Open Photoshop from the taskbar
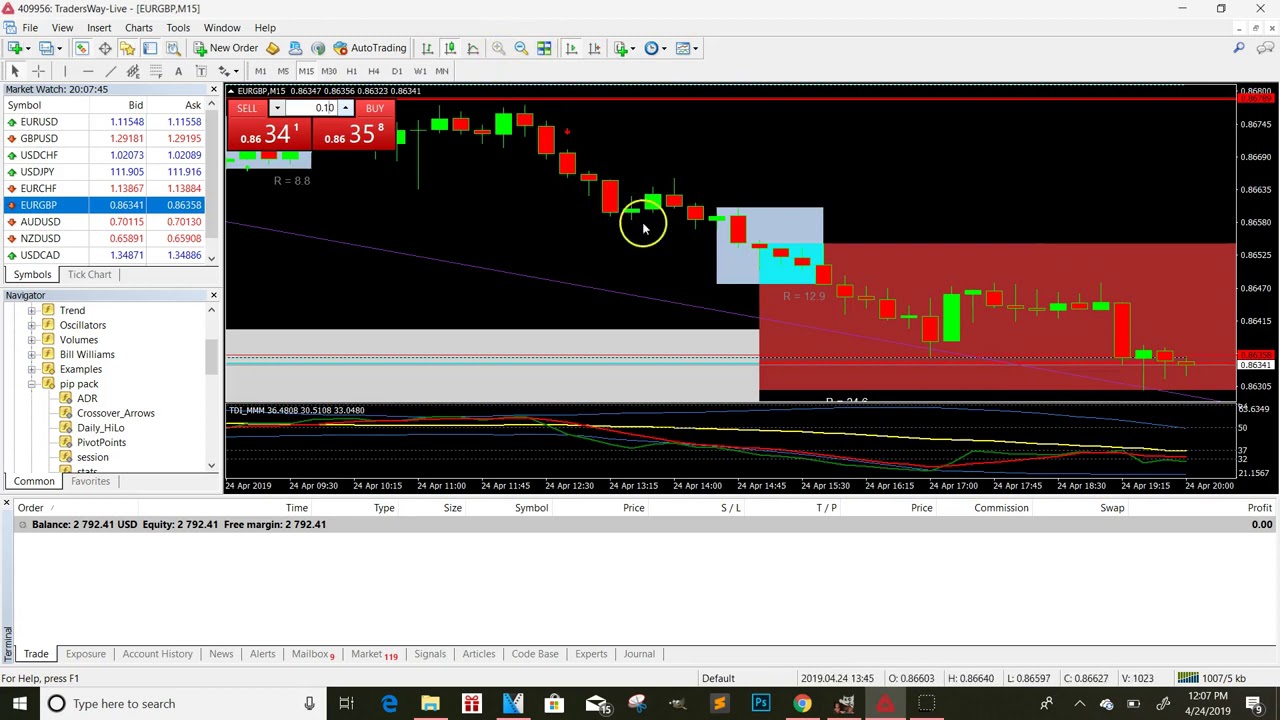 761,704
